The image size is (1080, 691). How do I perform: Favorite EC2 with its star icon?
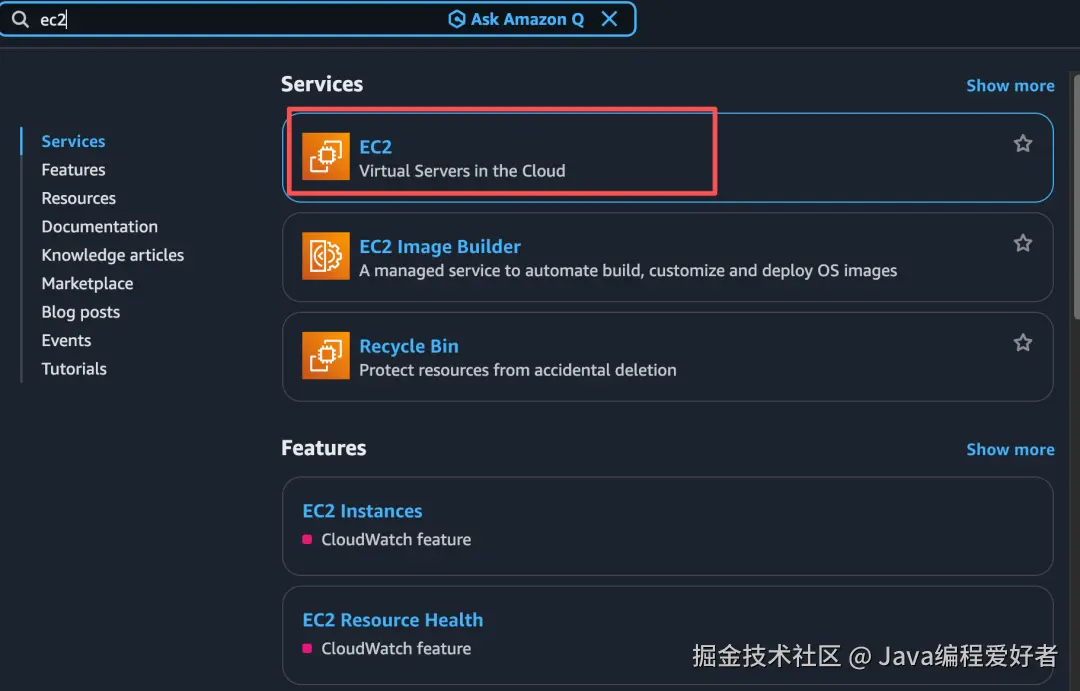[x=1023, y=144]
